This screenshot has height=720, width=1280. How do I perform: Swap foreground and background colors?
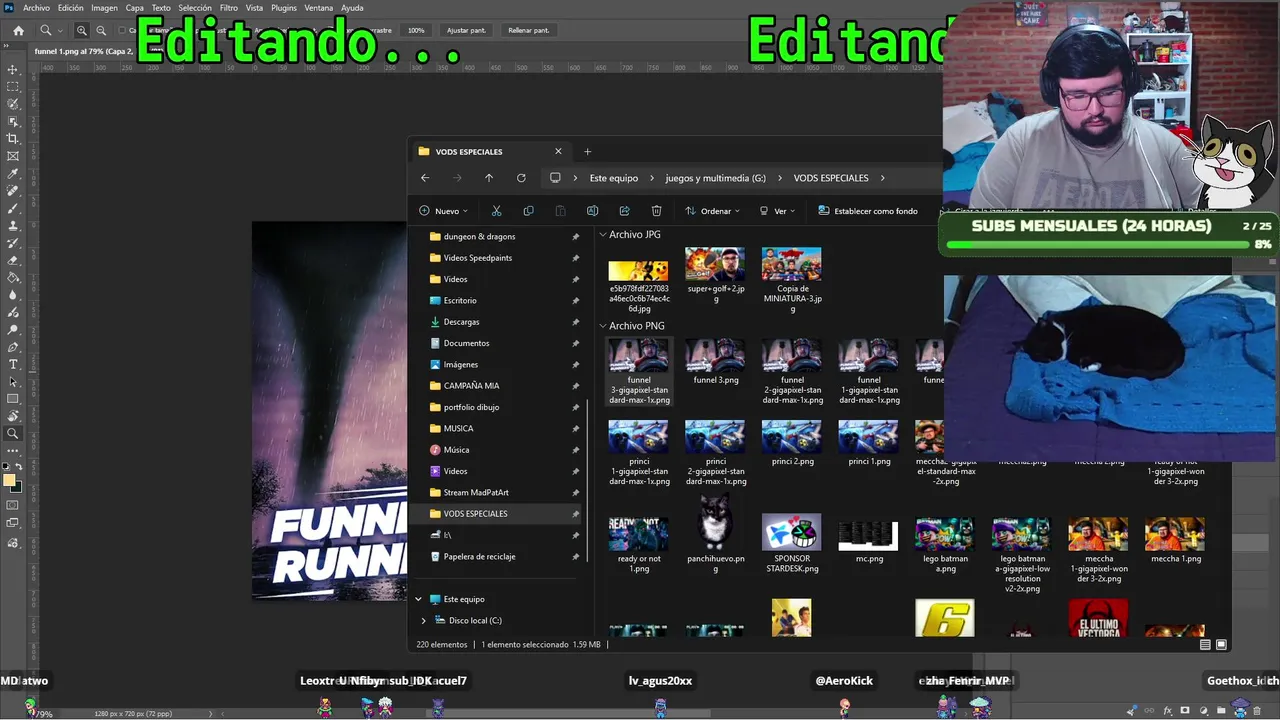coord(19,467)
